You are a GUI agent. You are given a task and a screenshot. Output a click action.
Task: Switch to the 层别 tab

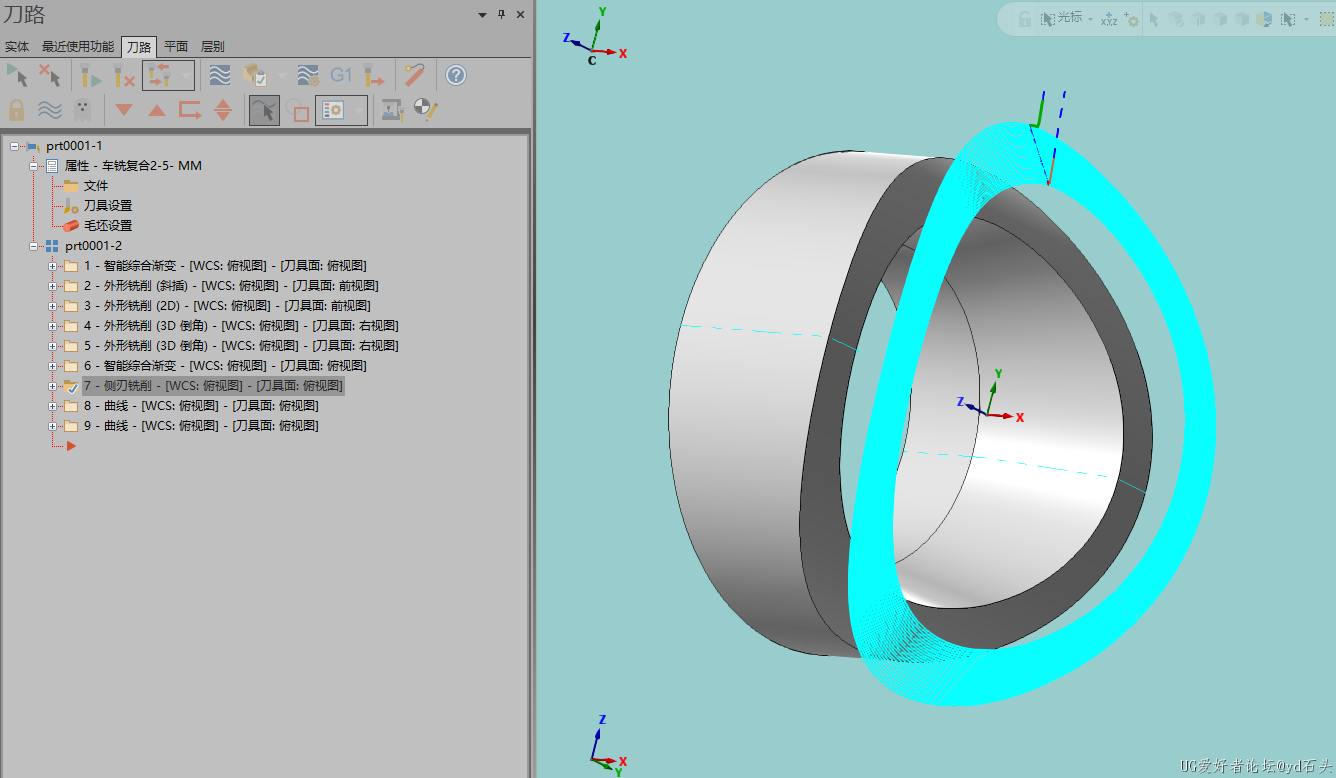213,47
